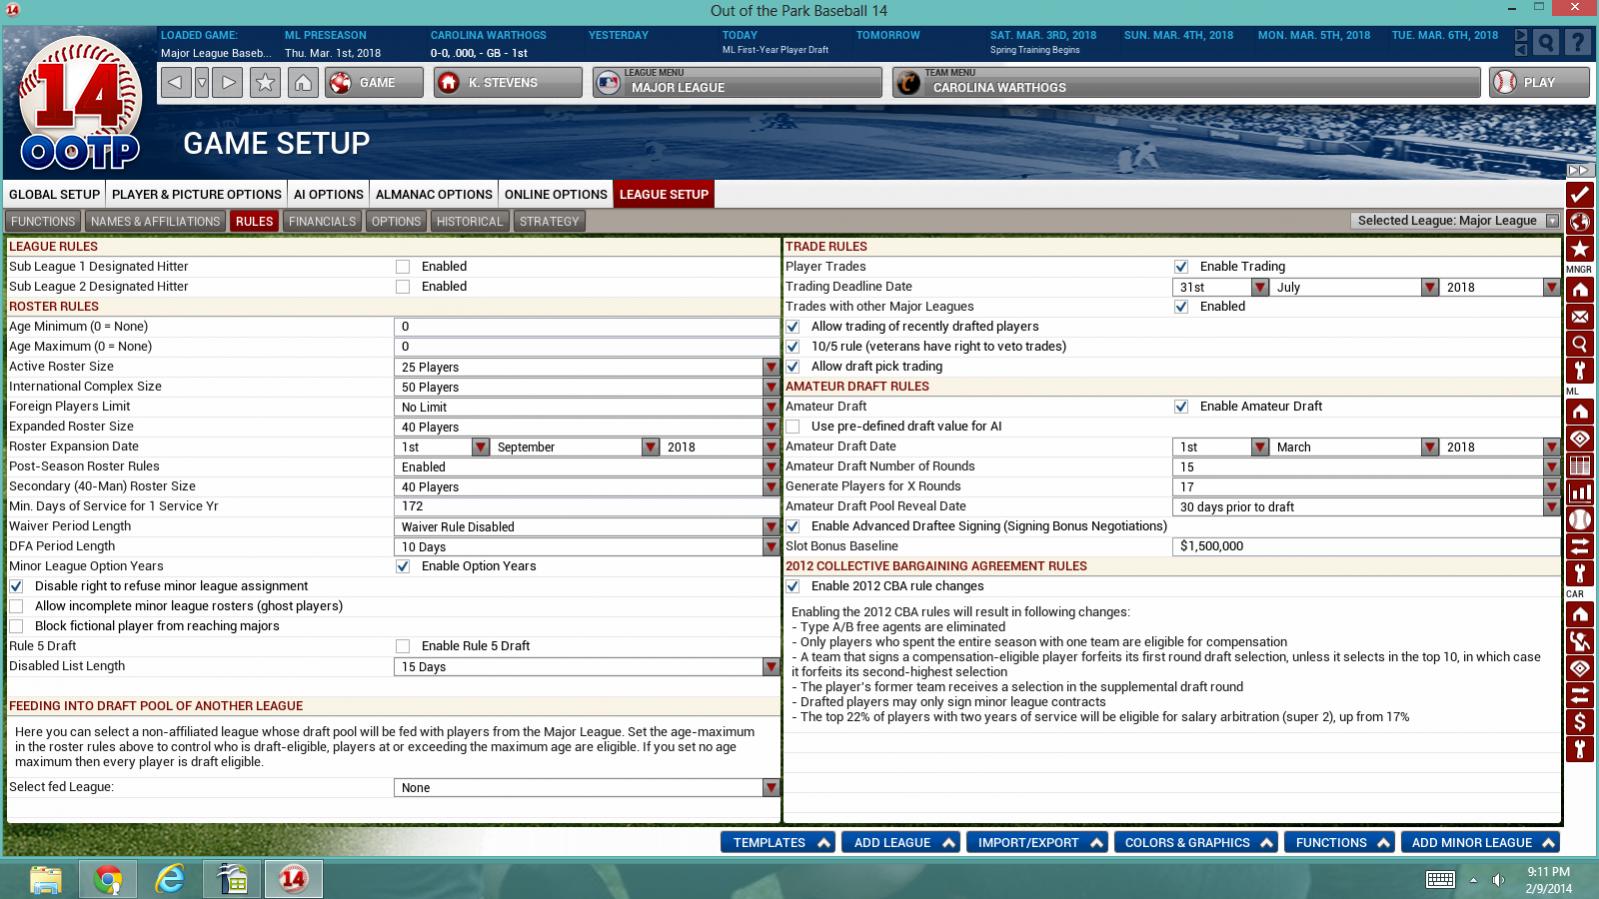Image resolution: width=1599 pixels, height=899 pixels.
Task: Open the Selected League dropdown
Action: coord(1552,221)
